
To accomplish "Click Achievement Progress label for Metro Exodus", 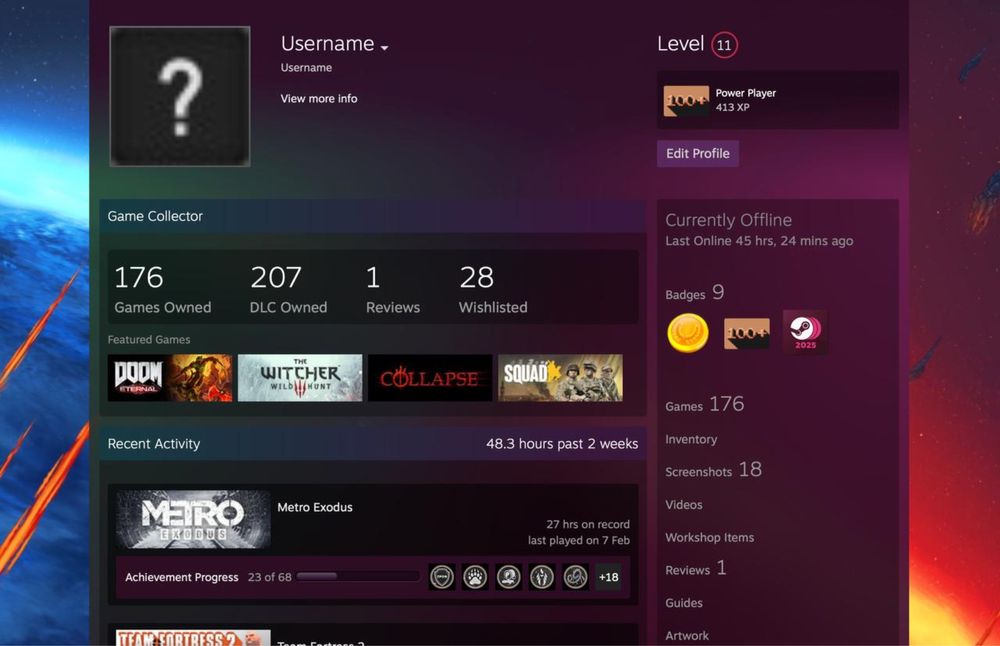I will tap(182, 577).
